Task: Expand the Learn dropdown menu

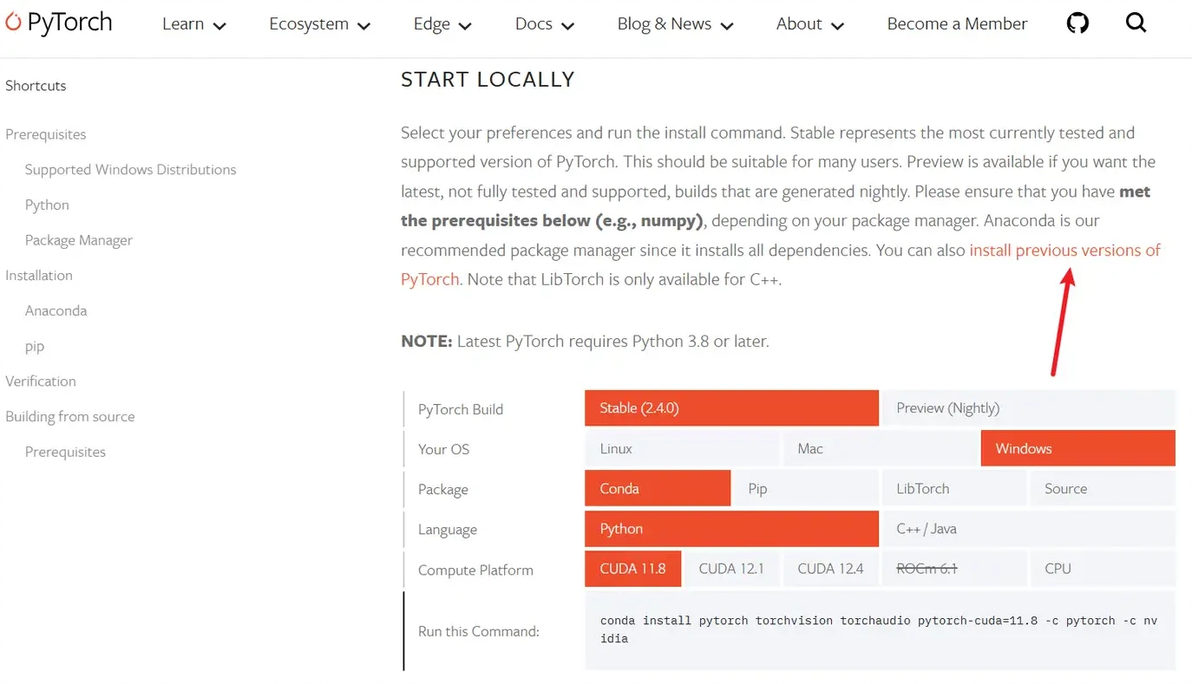Action: (194, 24)
